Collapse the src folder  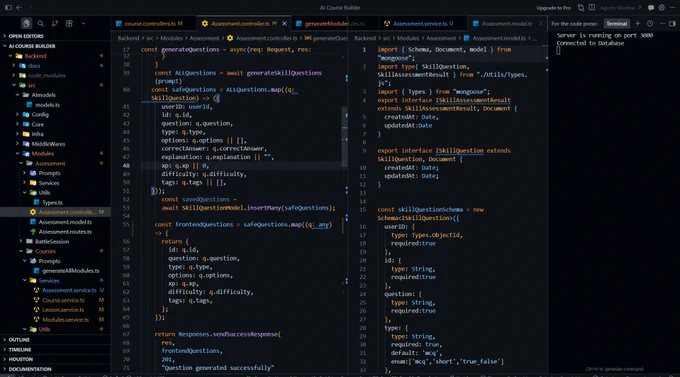[55, 85]
